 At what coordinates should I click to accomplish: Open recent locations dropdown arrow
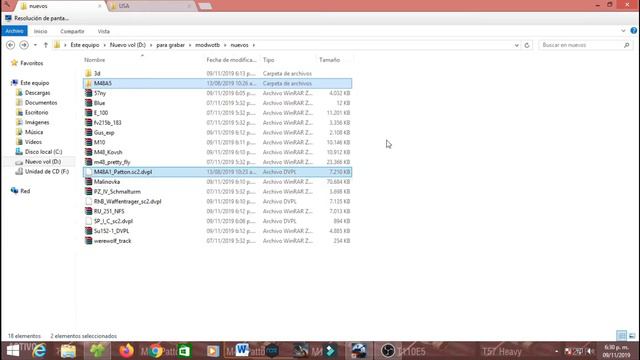[x=36, y=45]
